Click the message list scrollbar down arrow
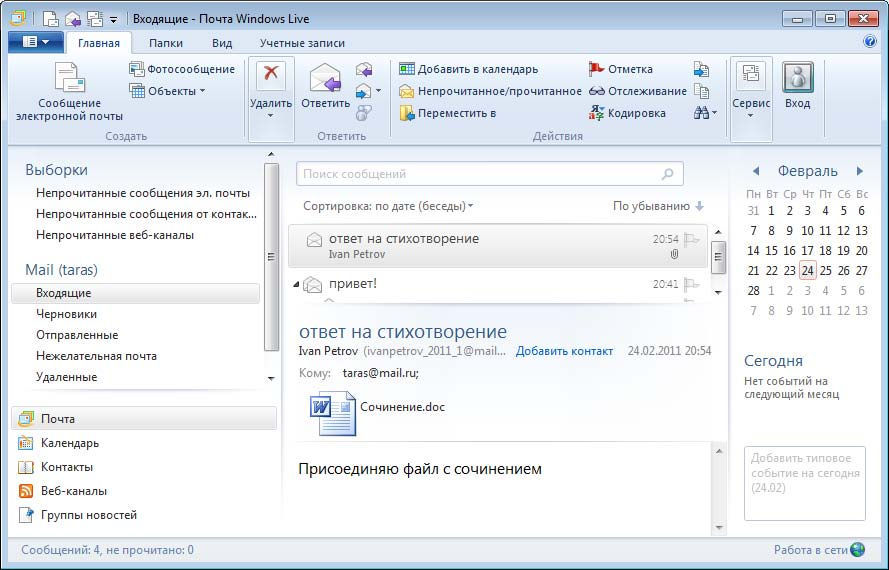 tap(718, 292)
